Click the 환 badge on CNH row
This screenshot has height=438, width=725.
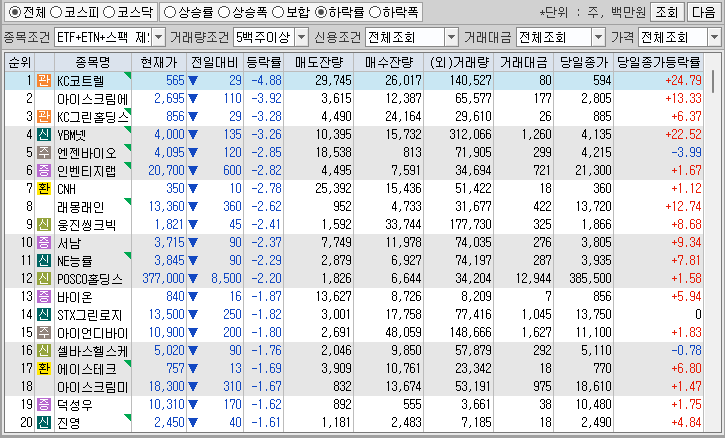click(x=44, y=189)
